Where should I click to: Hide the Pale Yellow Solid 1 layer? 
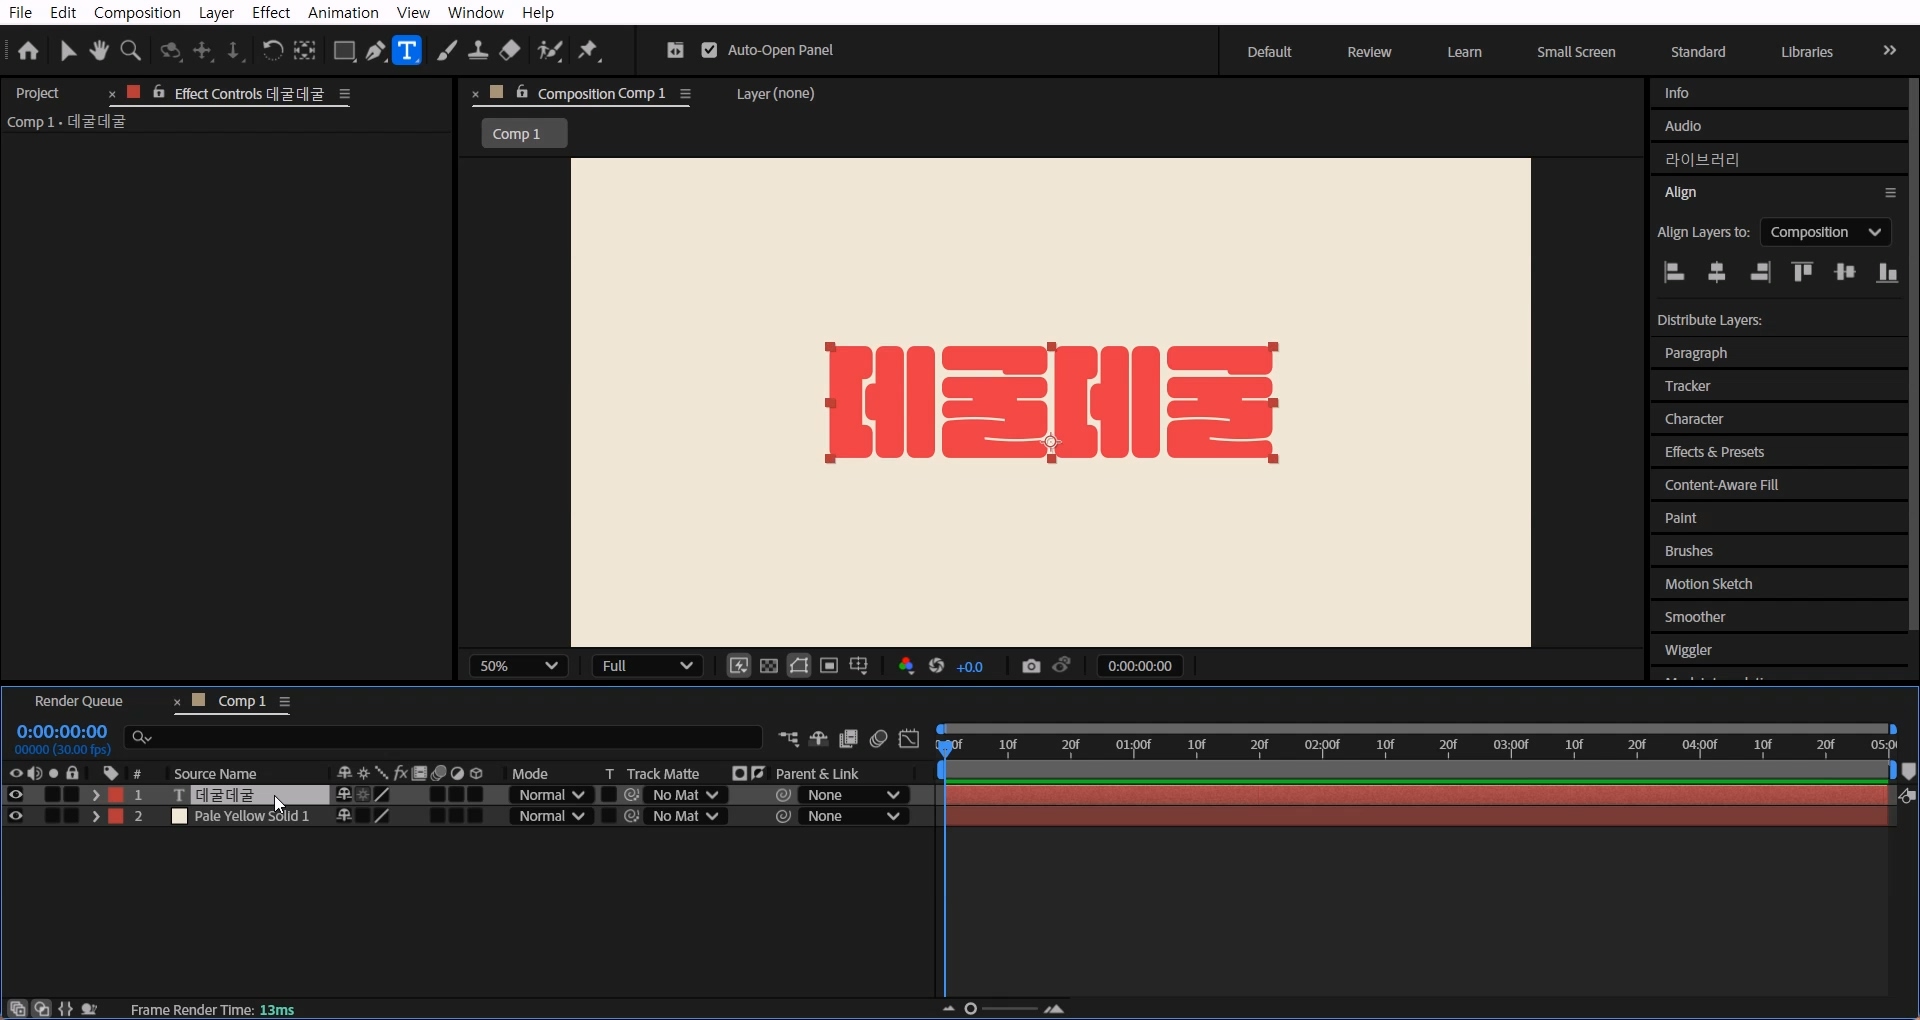coord(16,816)
